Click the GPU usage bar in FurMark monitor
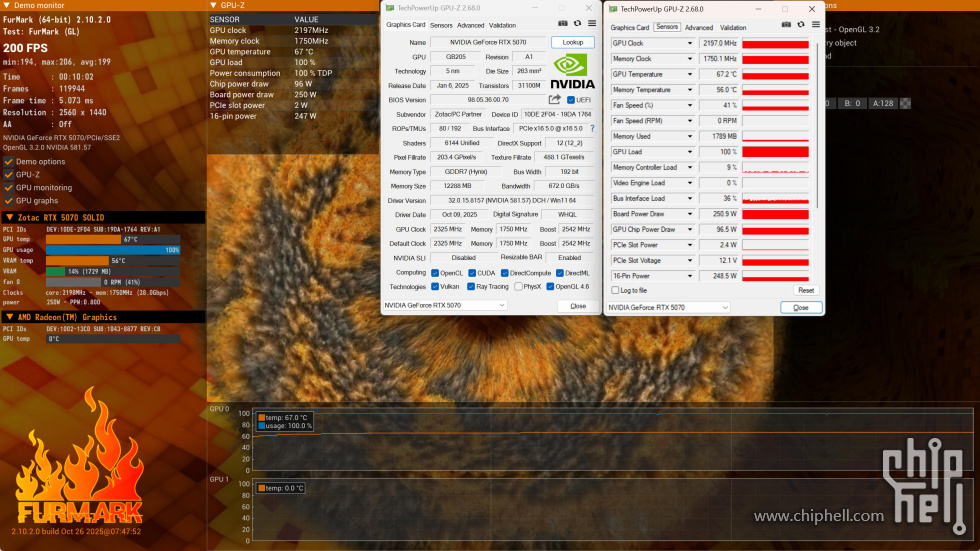980x551 pixels. tap(112, 250)
